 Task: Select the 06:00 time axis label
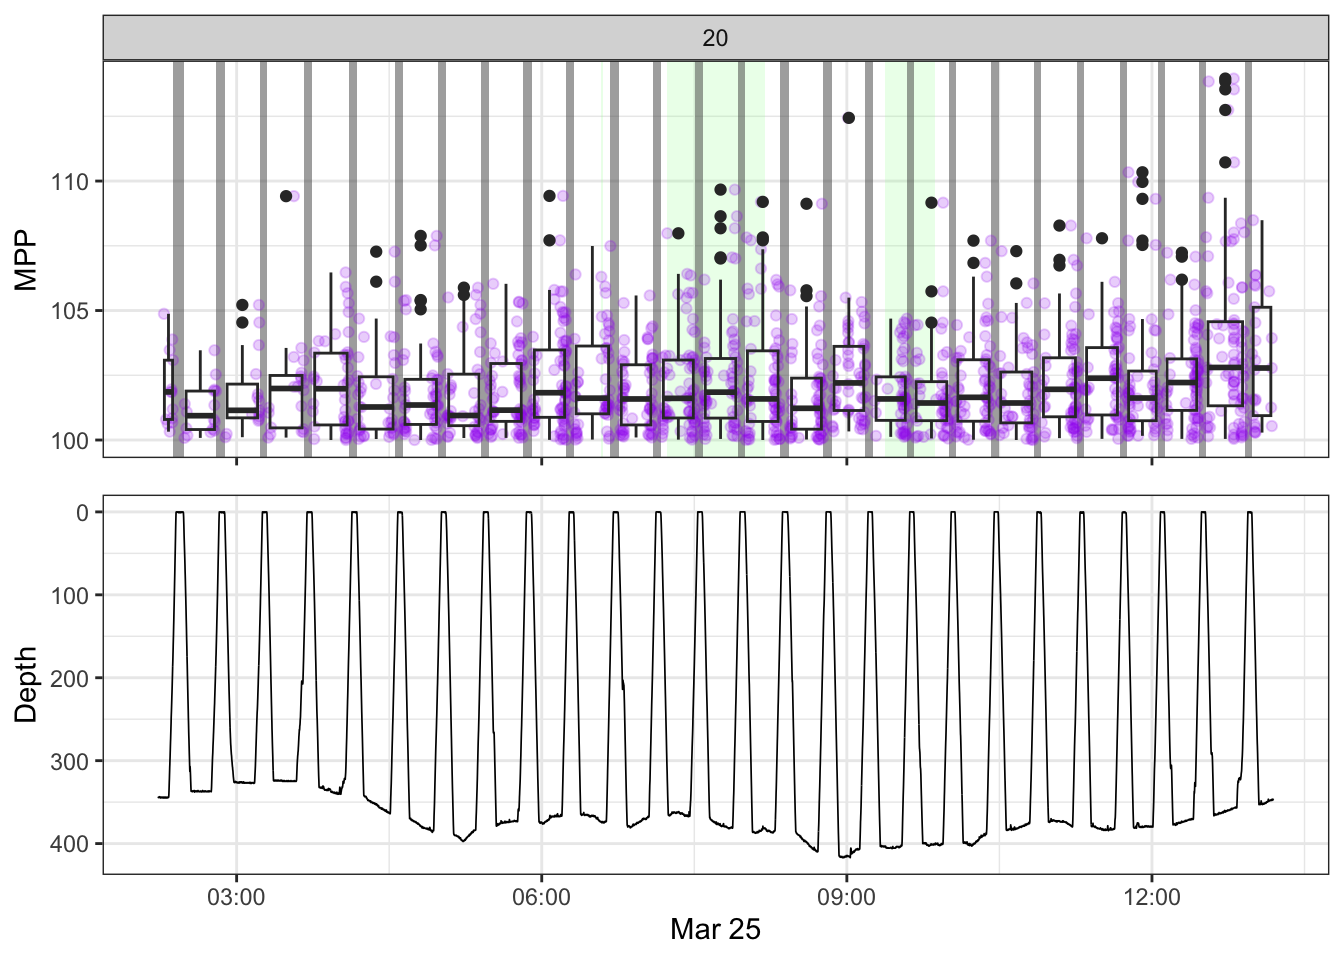coord(541,897)
